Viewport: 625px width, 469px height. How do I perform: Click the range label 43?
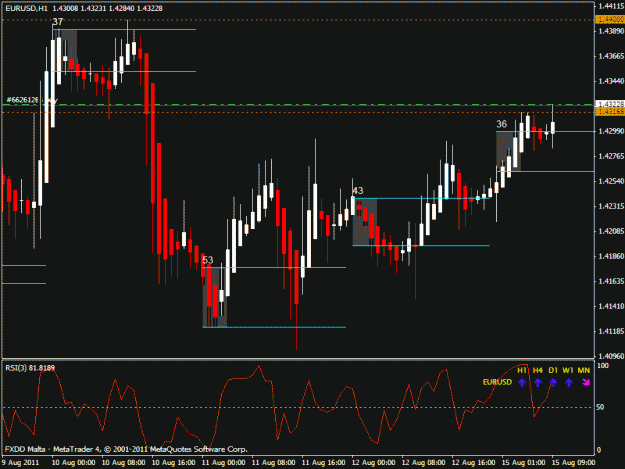pos(358,191)
